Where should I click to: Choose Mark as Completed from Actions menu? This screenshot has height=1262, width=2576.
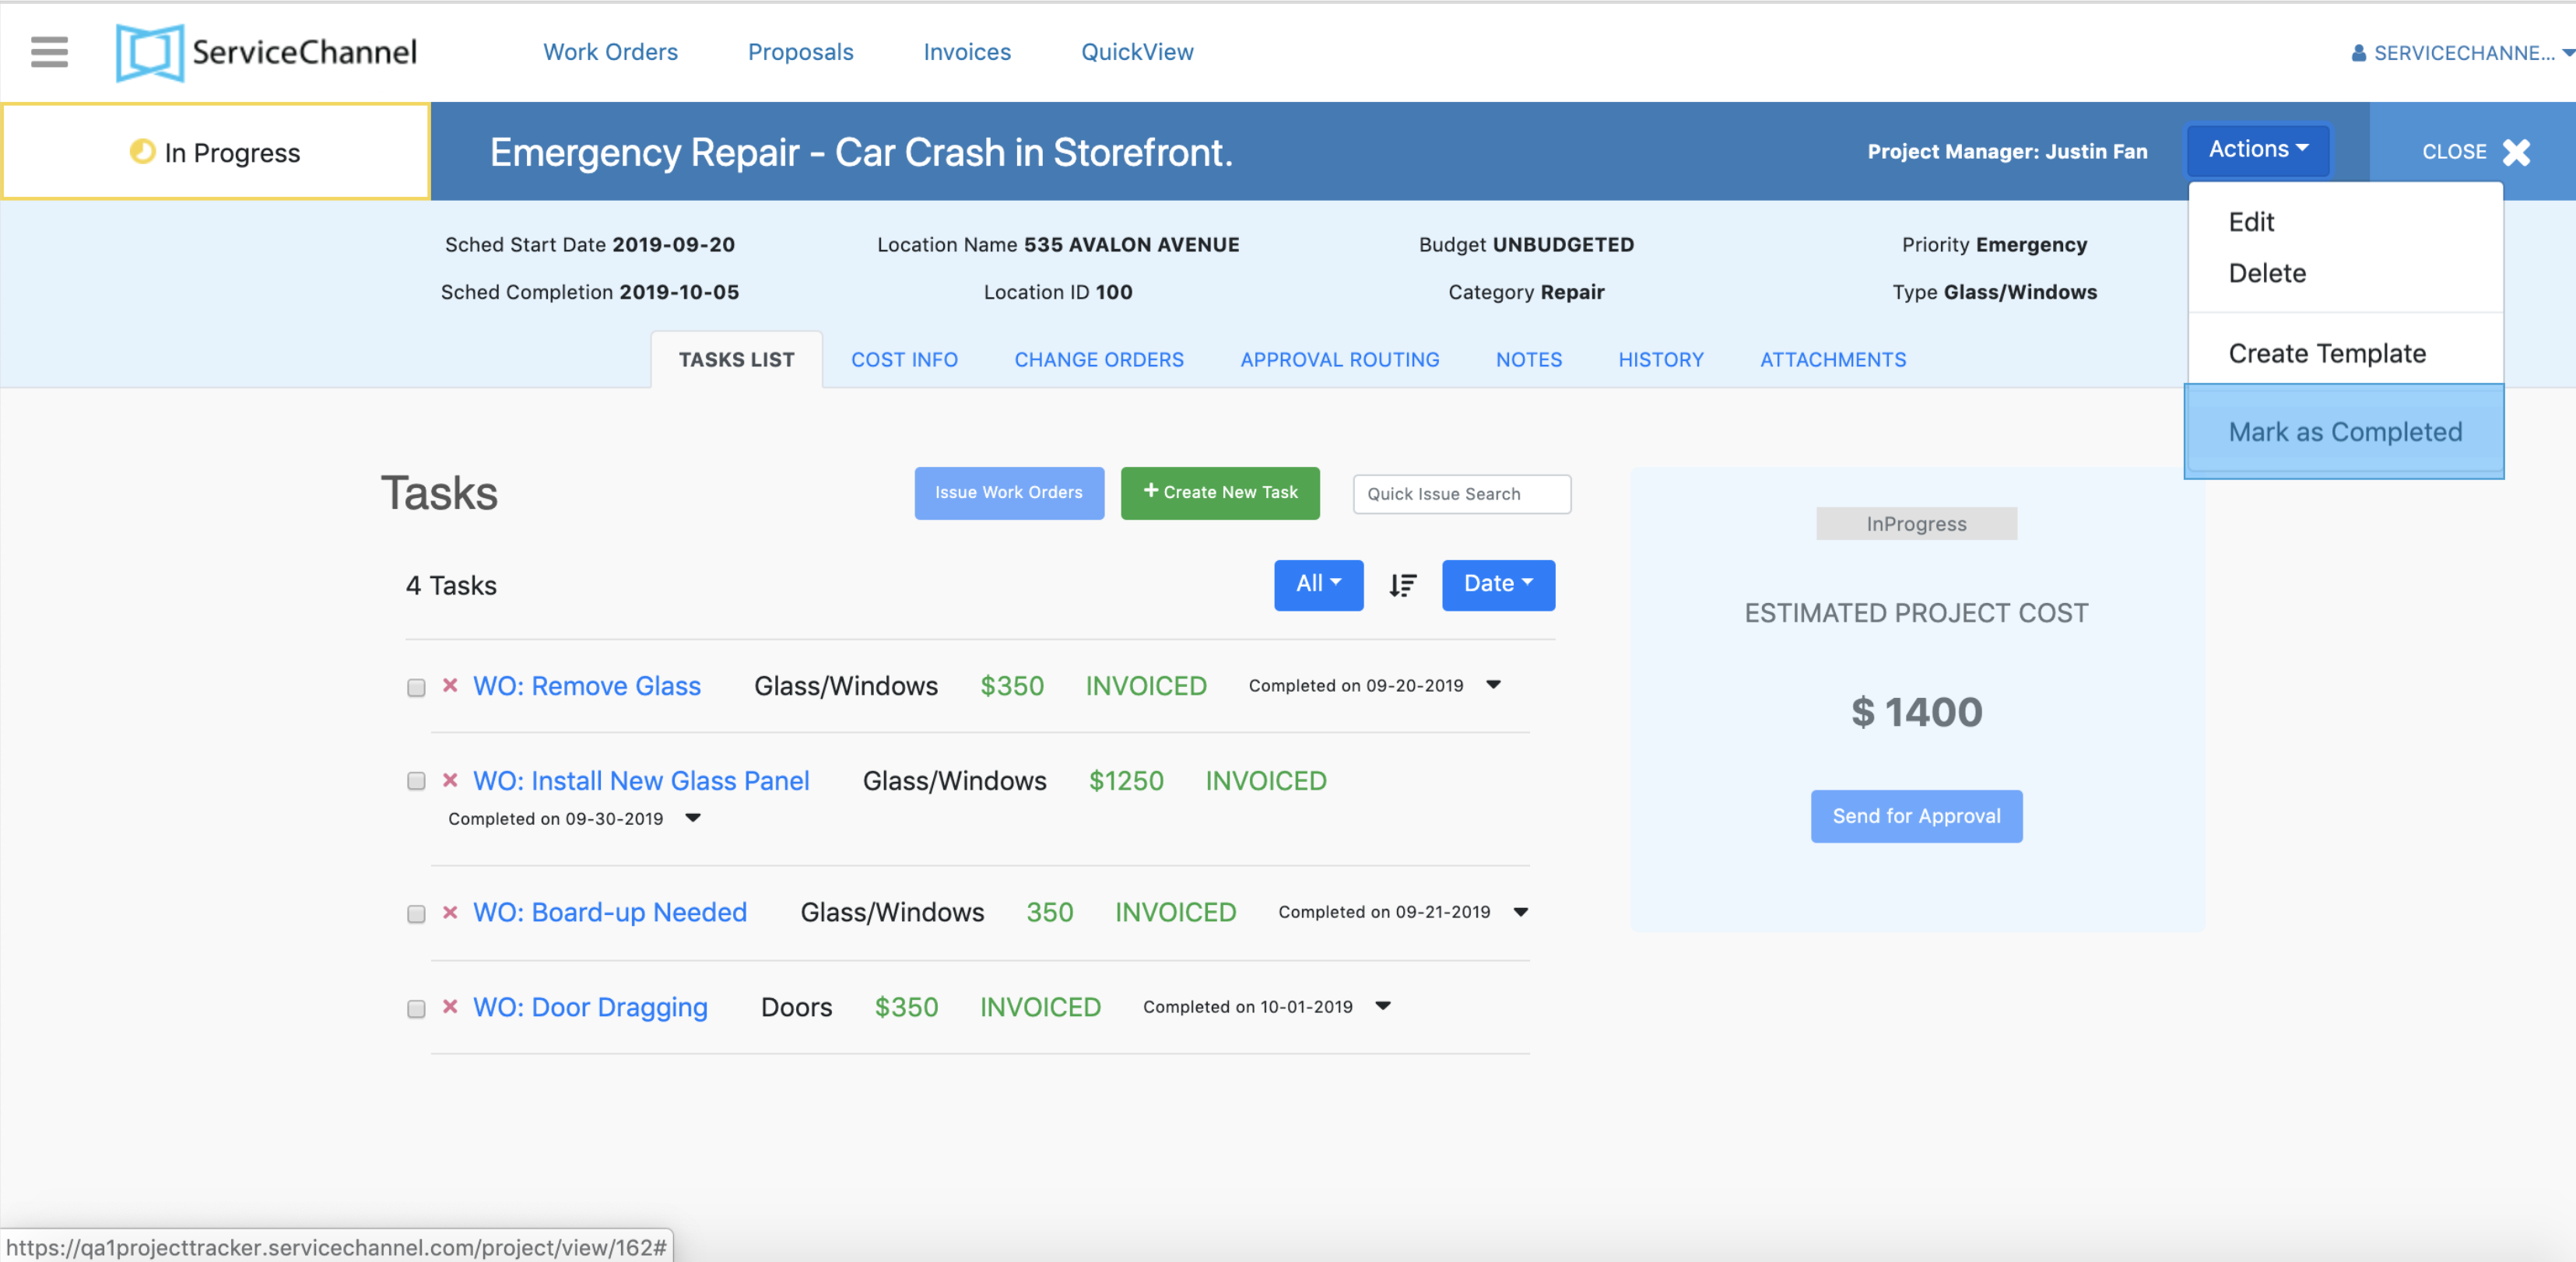click(2344, 432)
